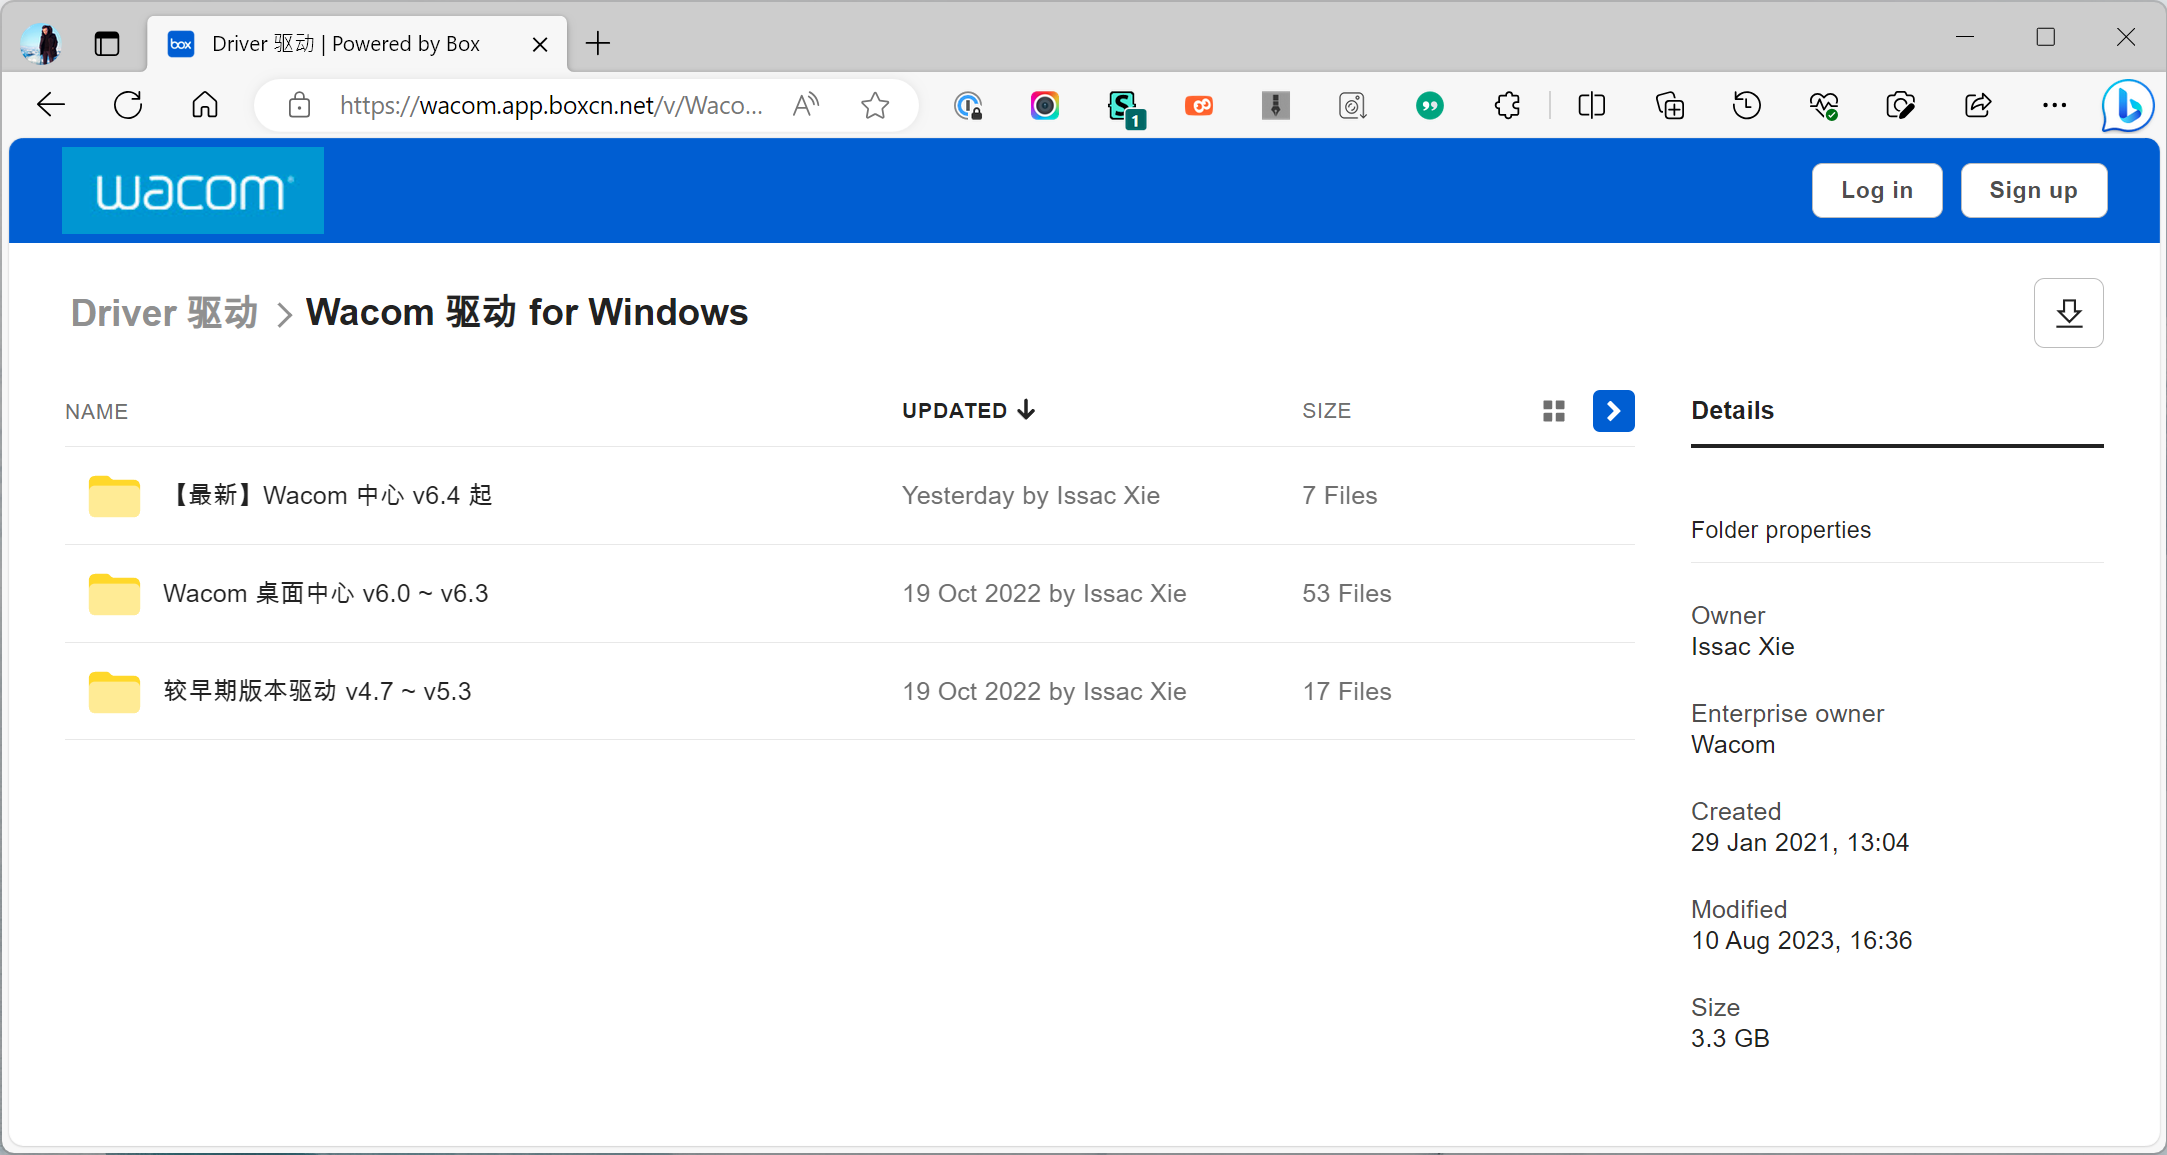Click the address bar URL
This screenshot has height=1155, width=2167.
(551, 105)
